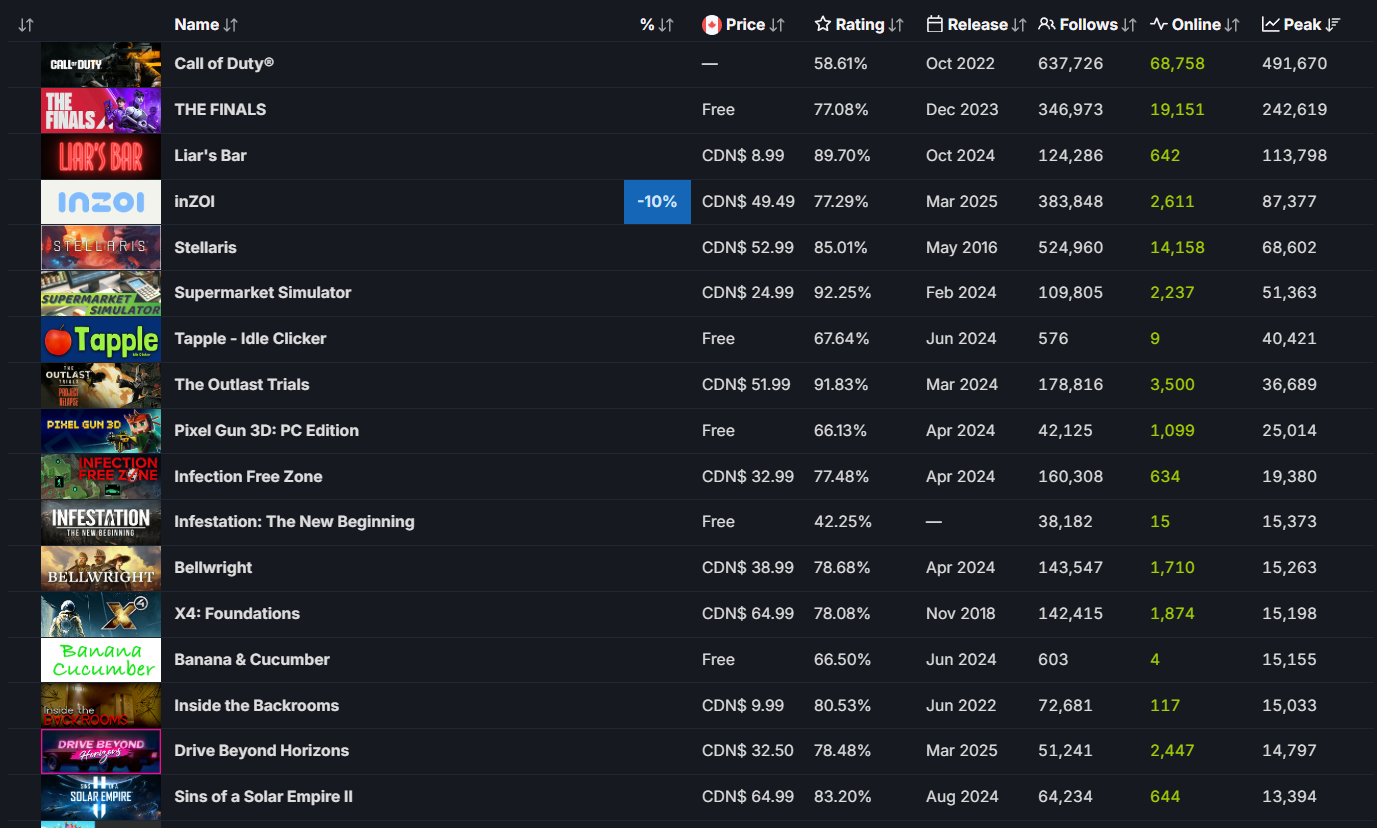The height and width of the screenshot is (828, 1377).
Task: Click the 13,394 peak value for Sins of a Solar Empire II
Action: (1289, 797)
